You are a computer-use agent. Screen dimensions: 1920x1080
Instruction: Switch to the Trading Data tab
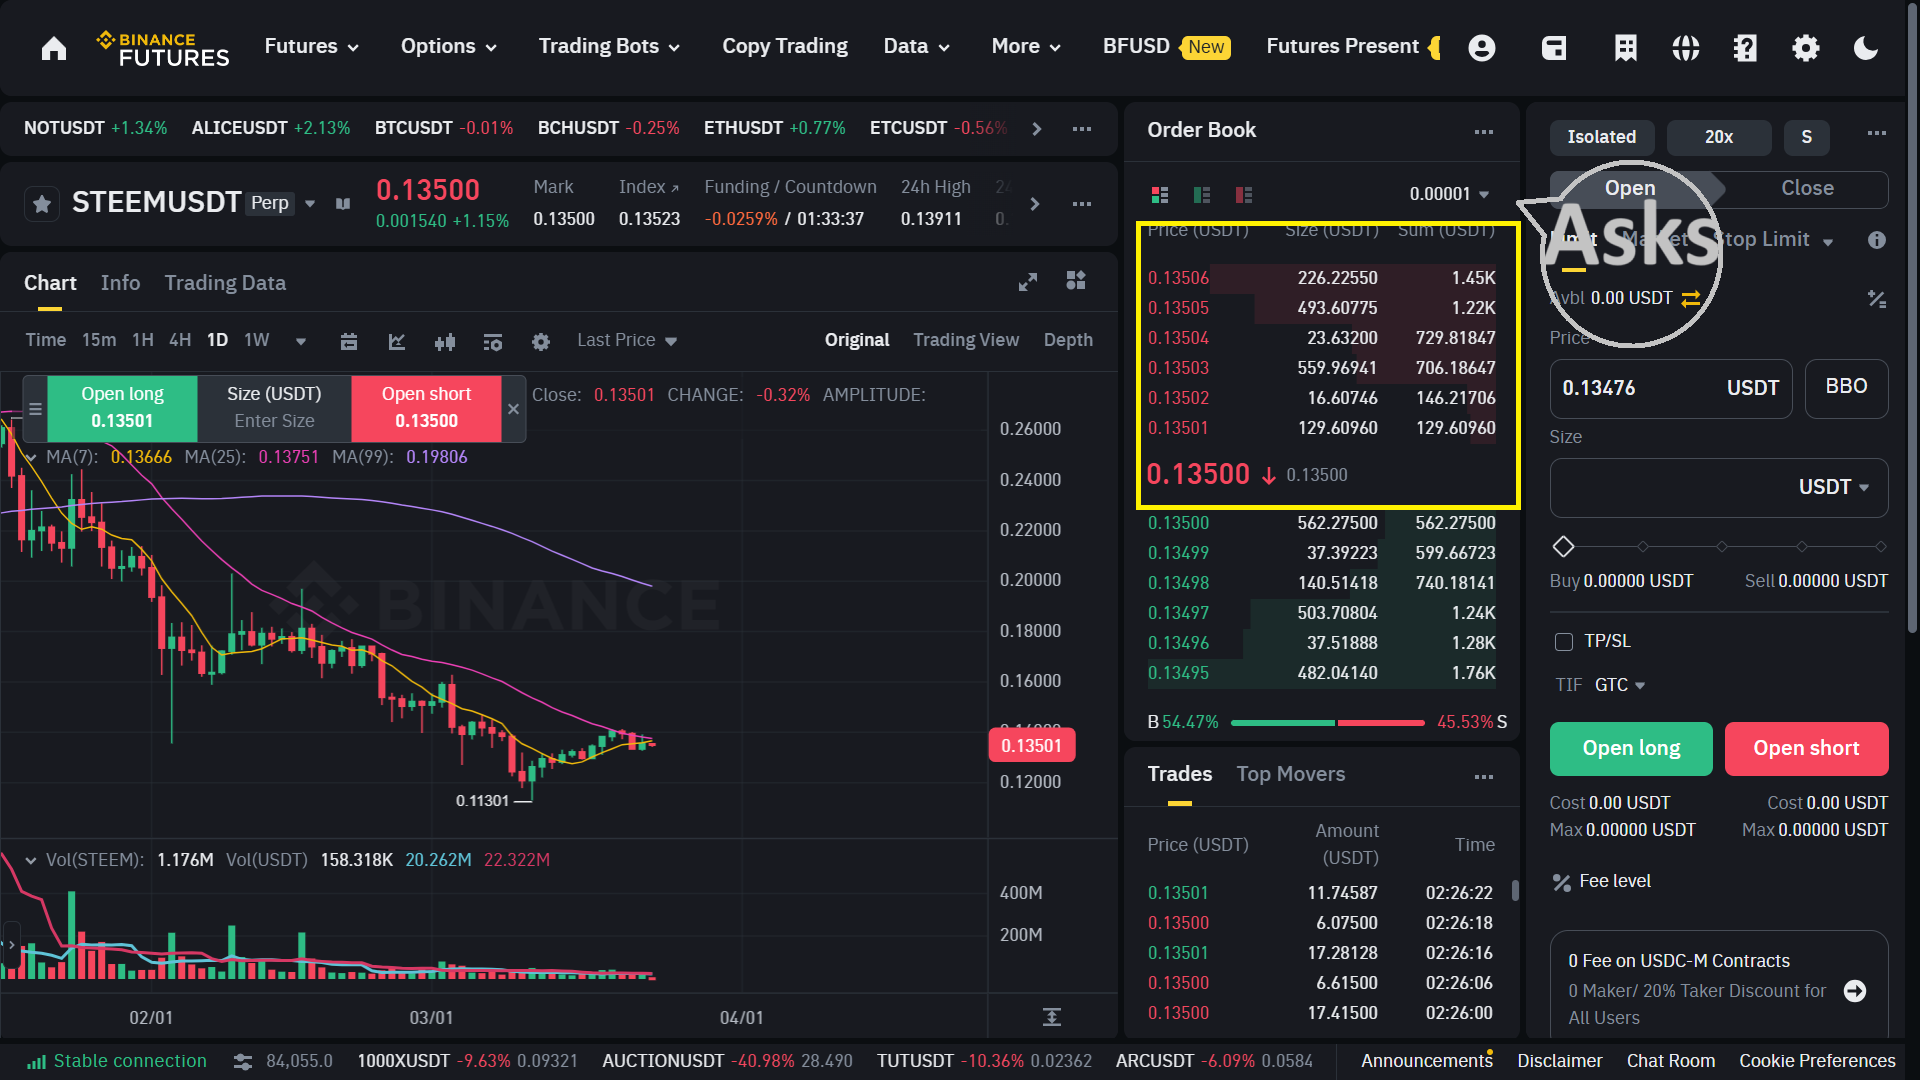(225, 283)
